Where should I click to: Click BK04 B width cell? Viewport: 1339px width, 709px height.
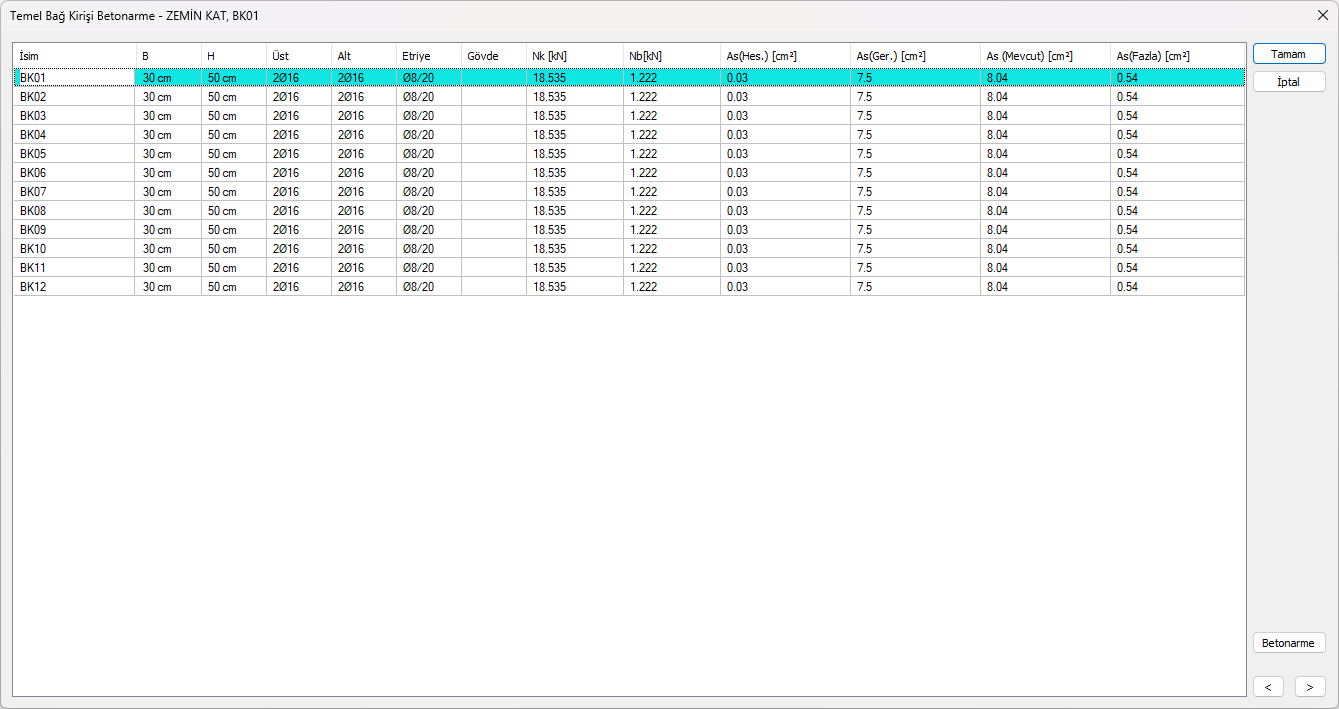[168, 135]
